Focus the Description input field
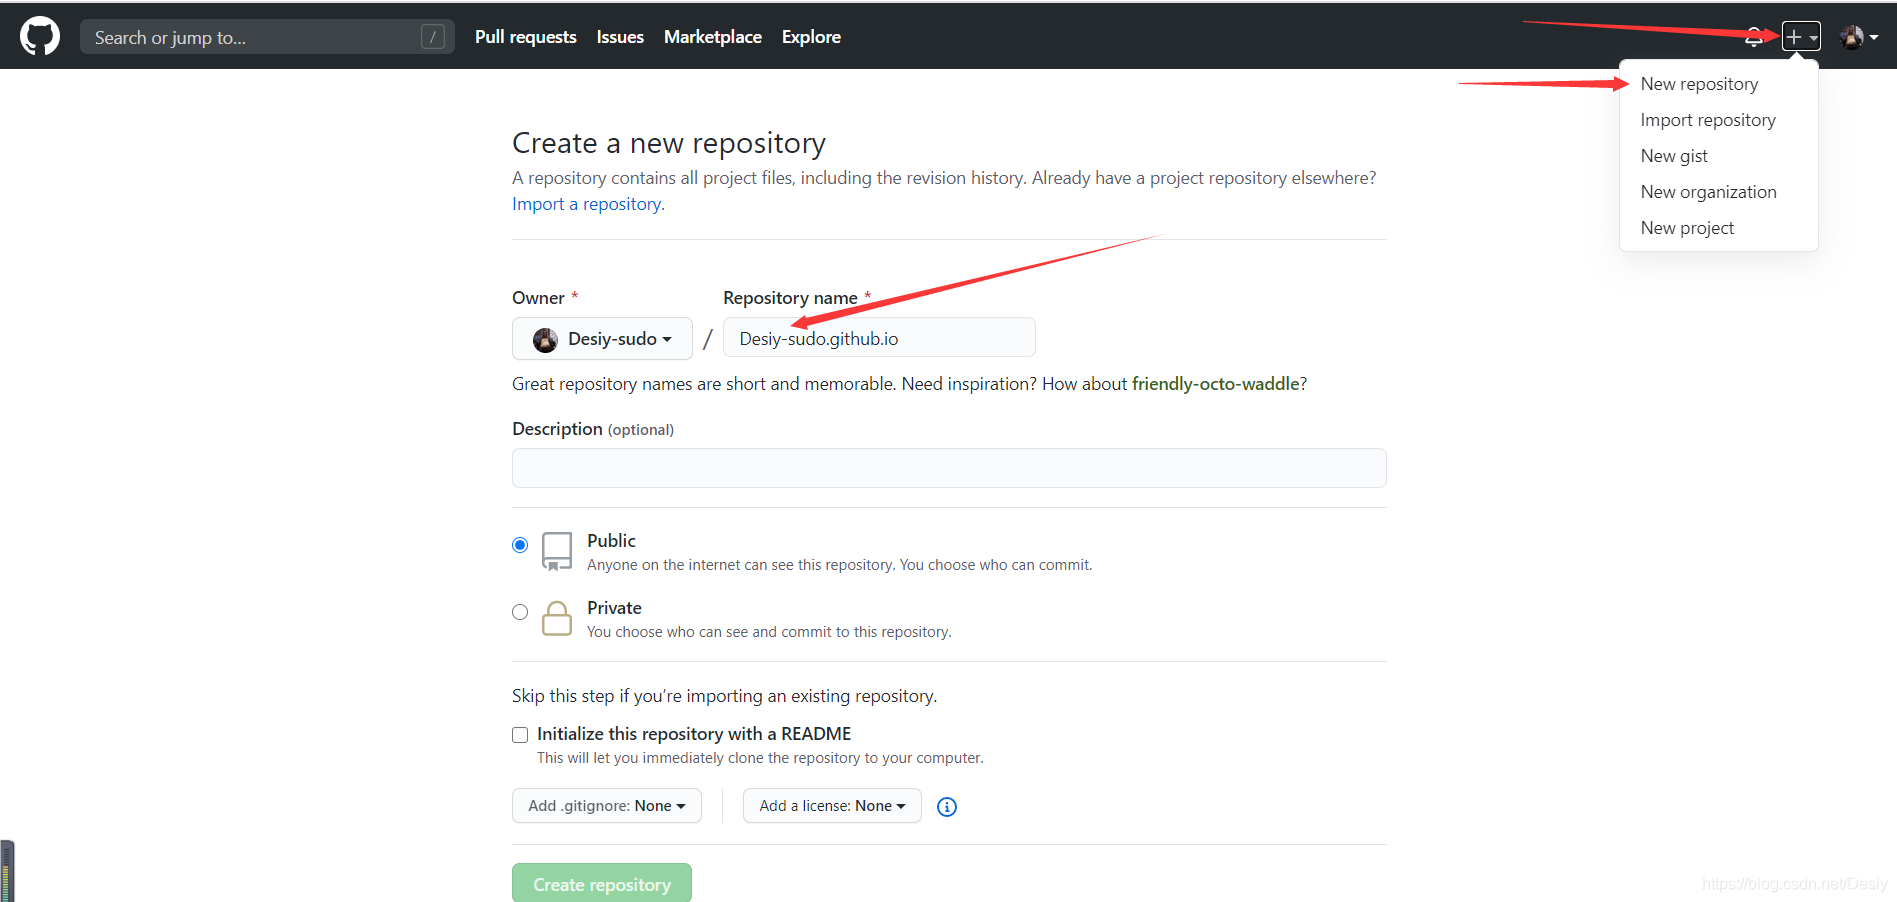 click(949, 468)
